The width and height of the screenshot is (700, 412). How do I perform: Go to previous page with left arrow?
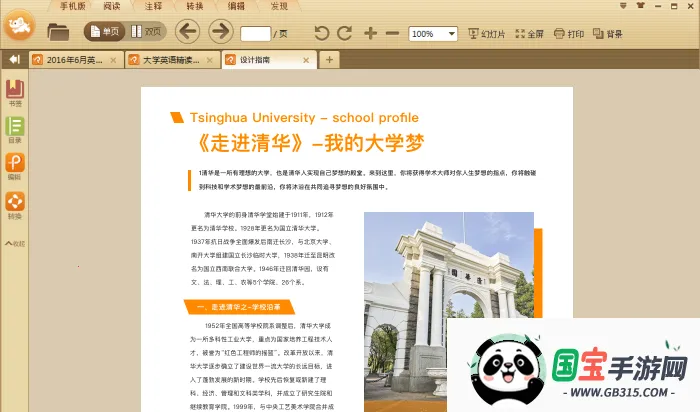pyautogui.click(x=187, y=32)
